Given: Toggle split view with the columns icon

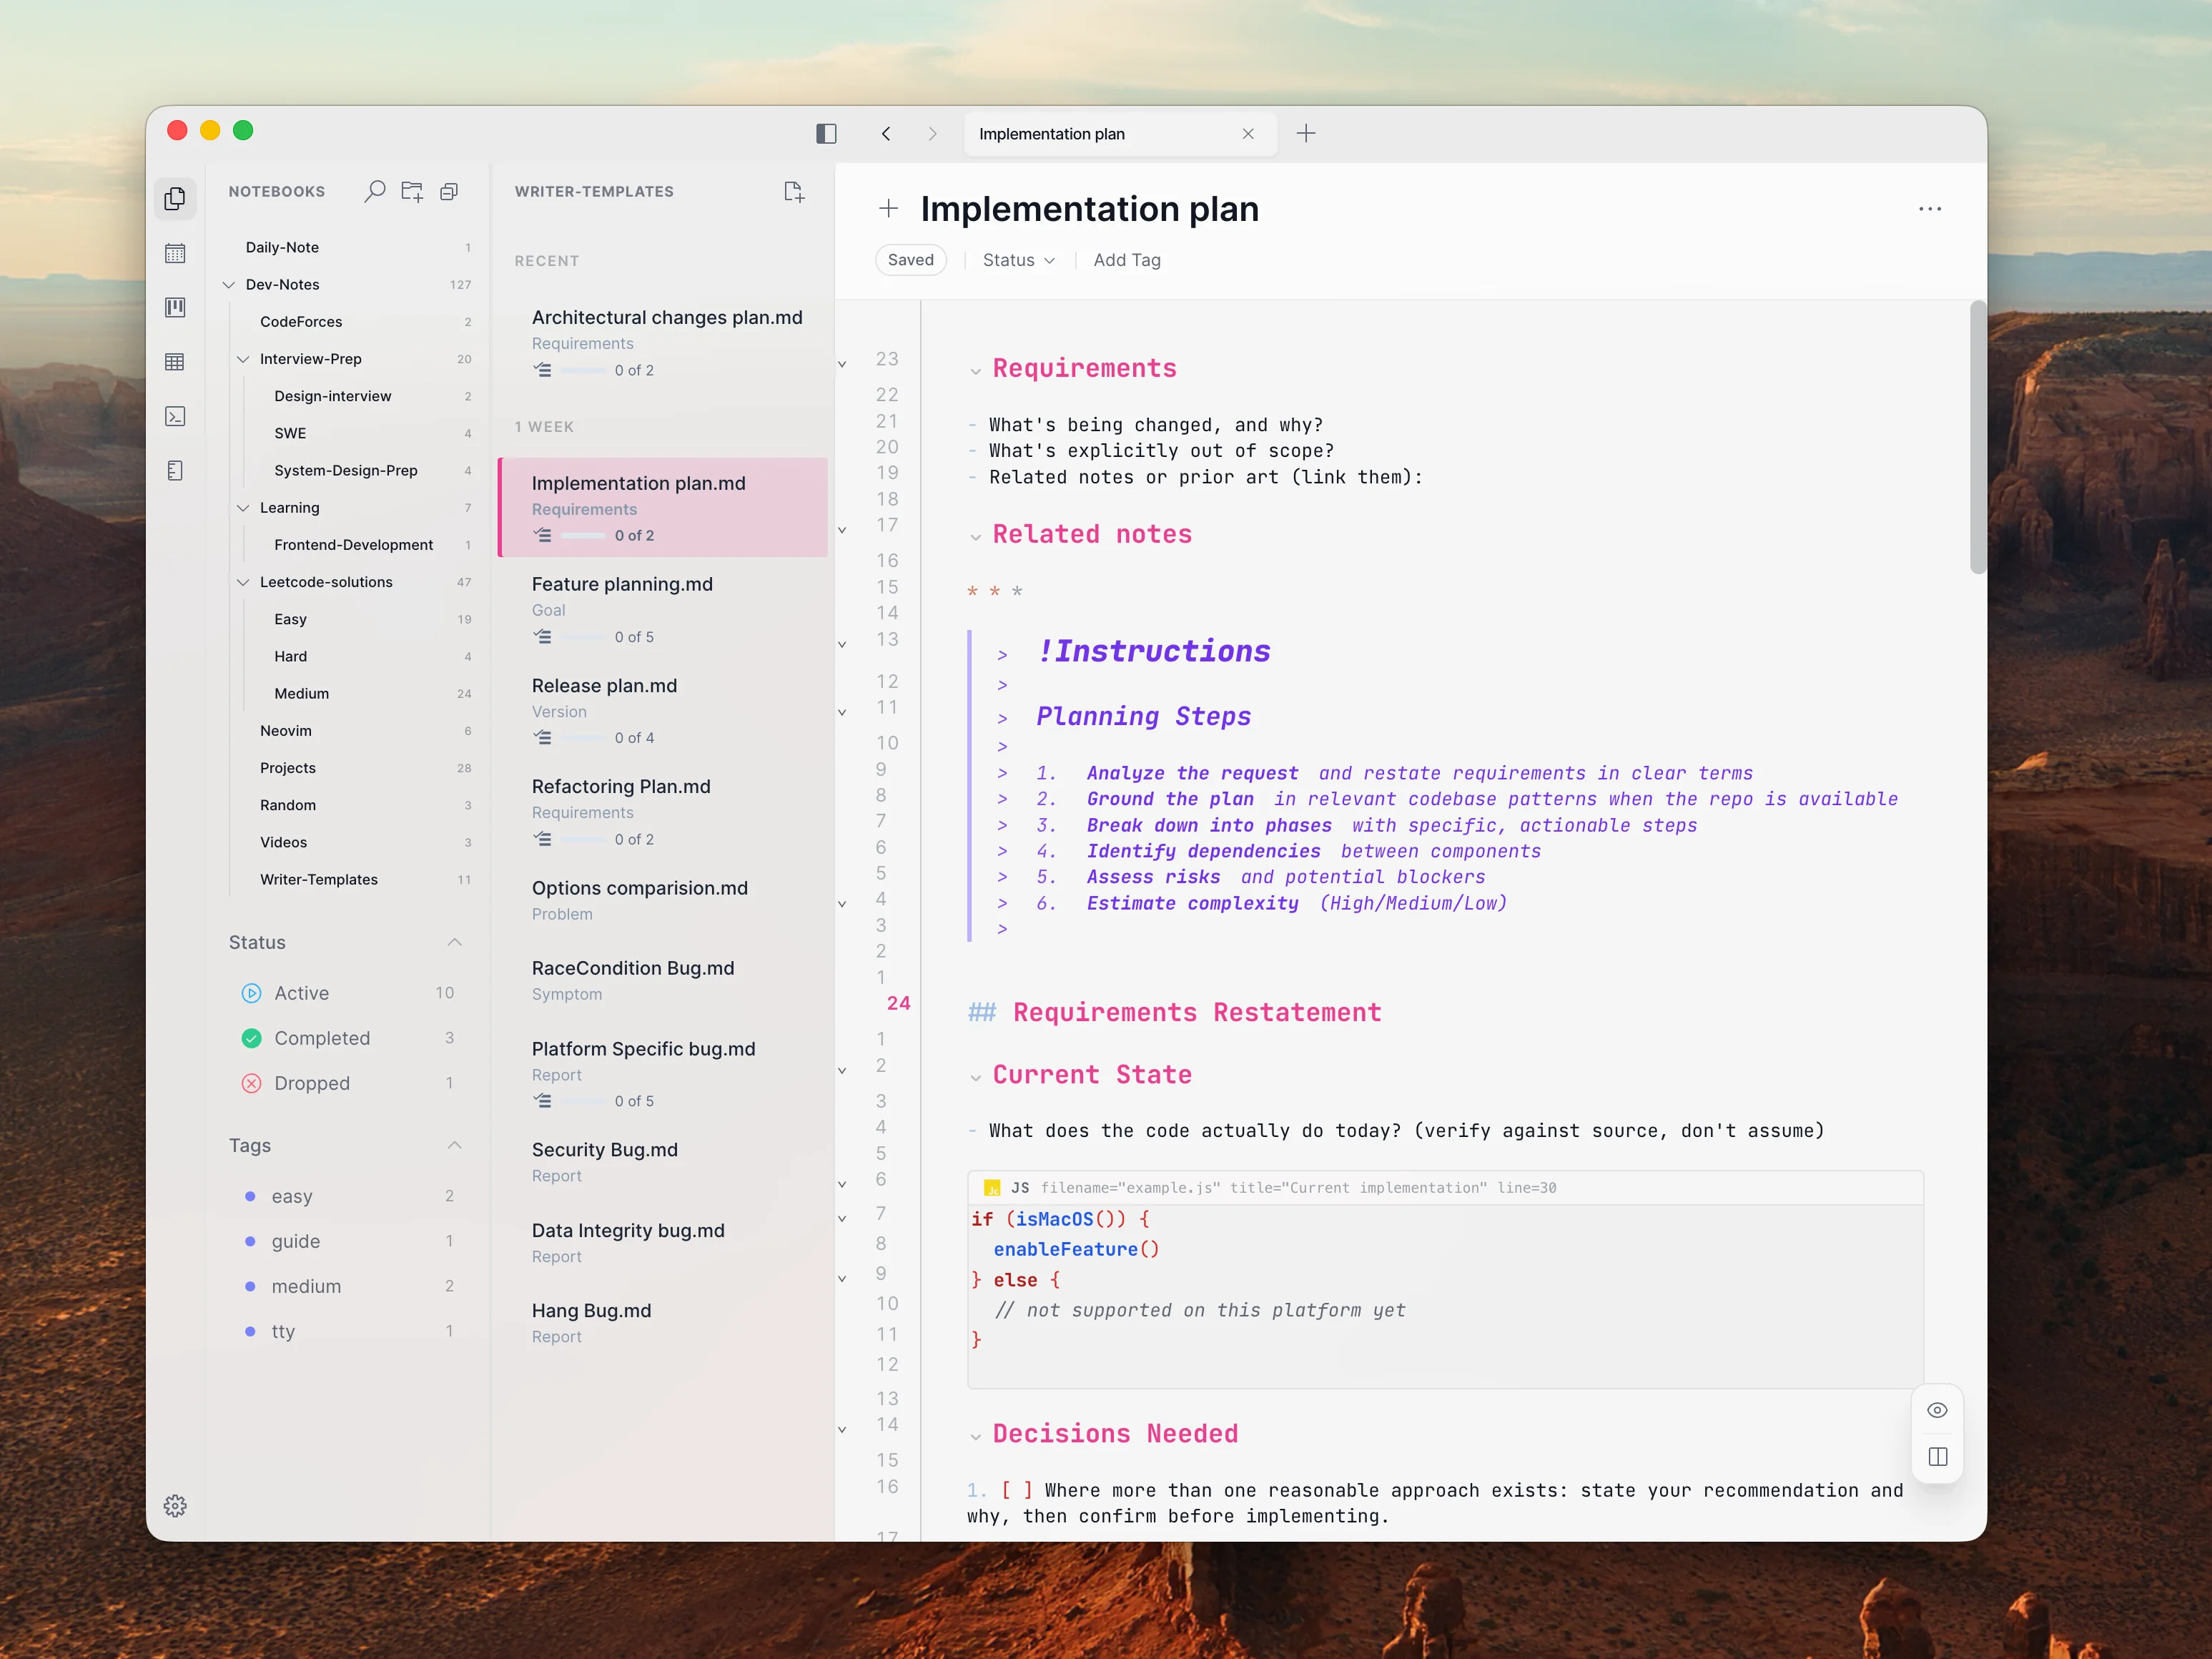Looking at the screenshot, I should pos(1937,1457).
